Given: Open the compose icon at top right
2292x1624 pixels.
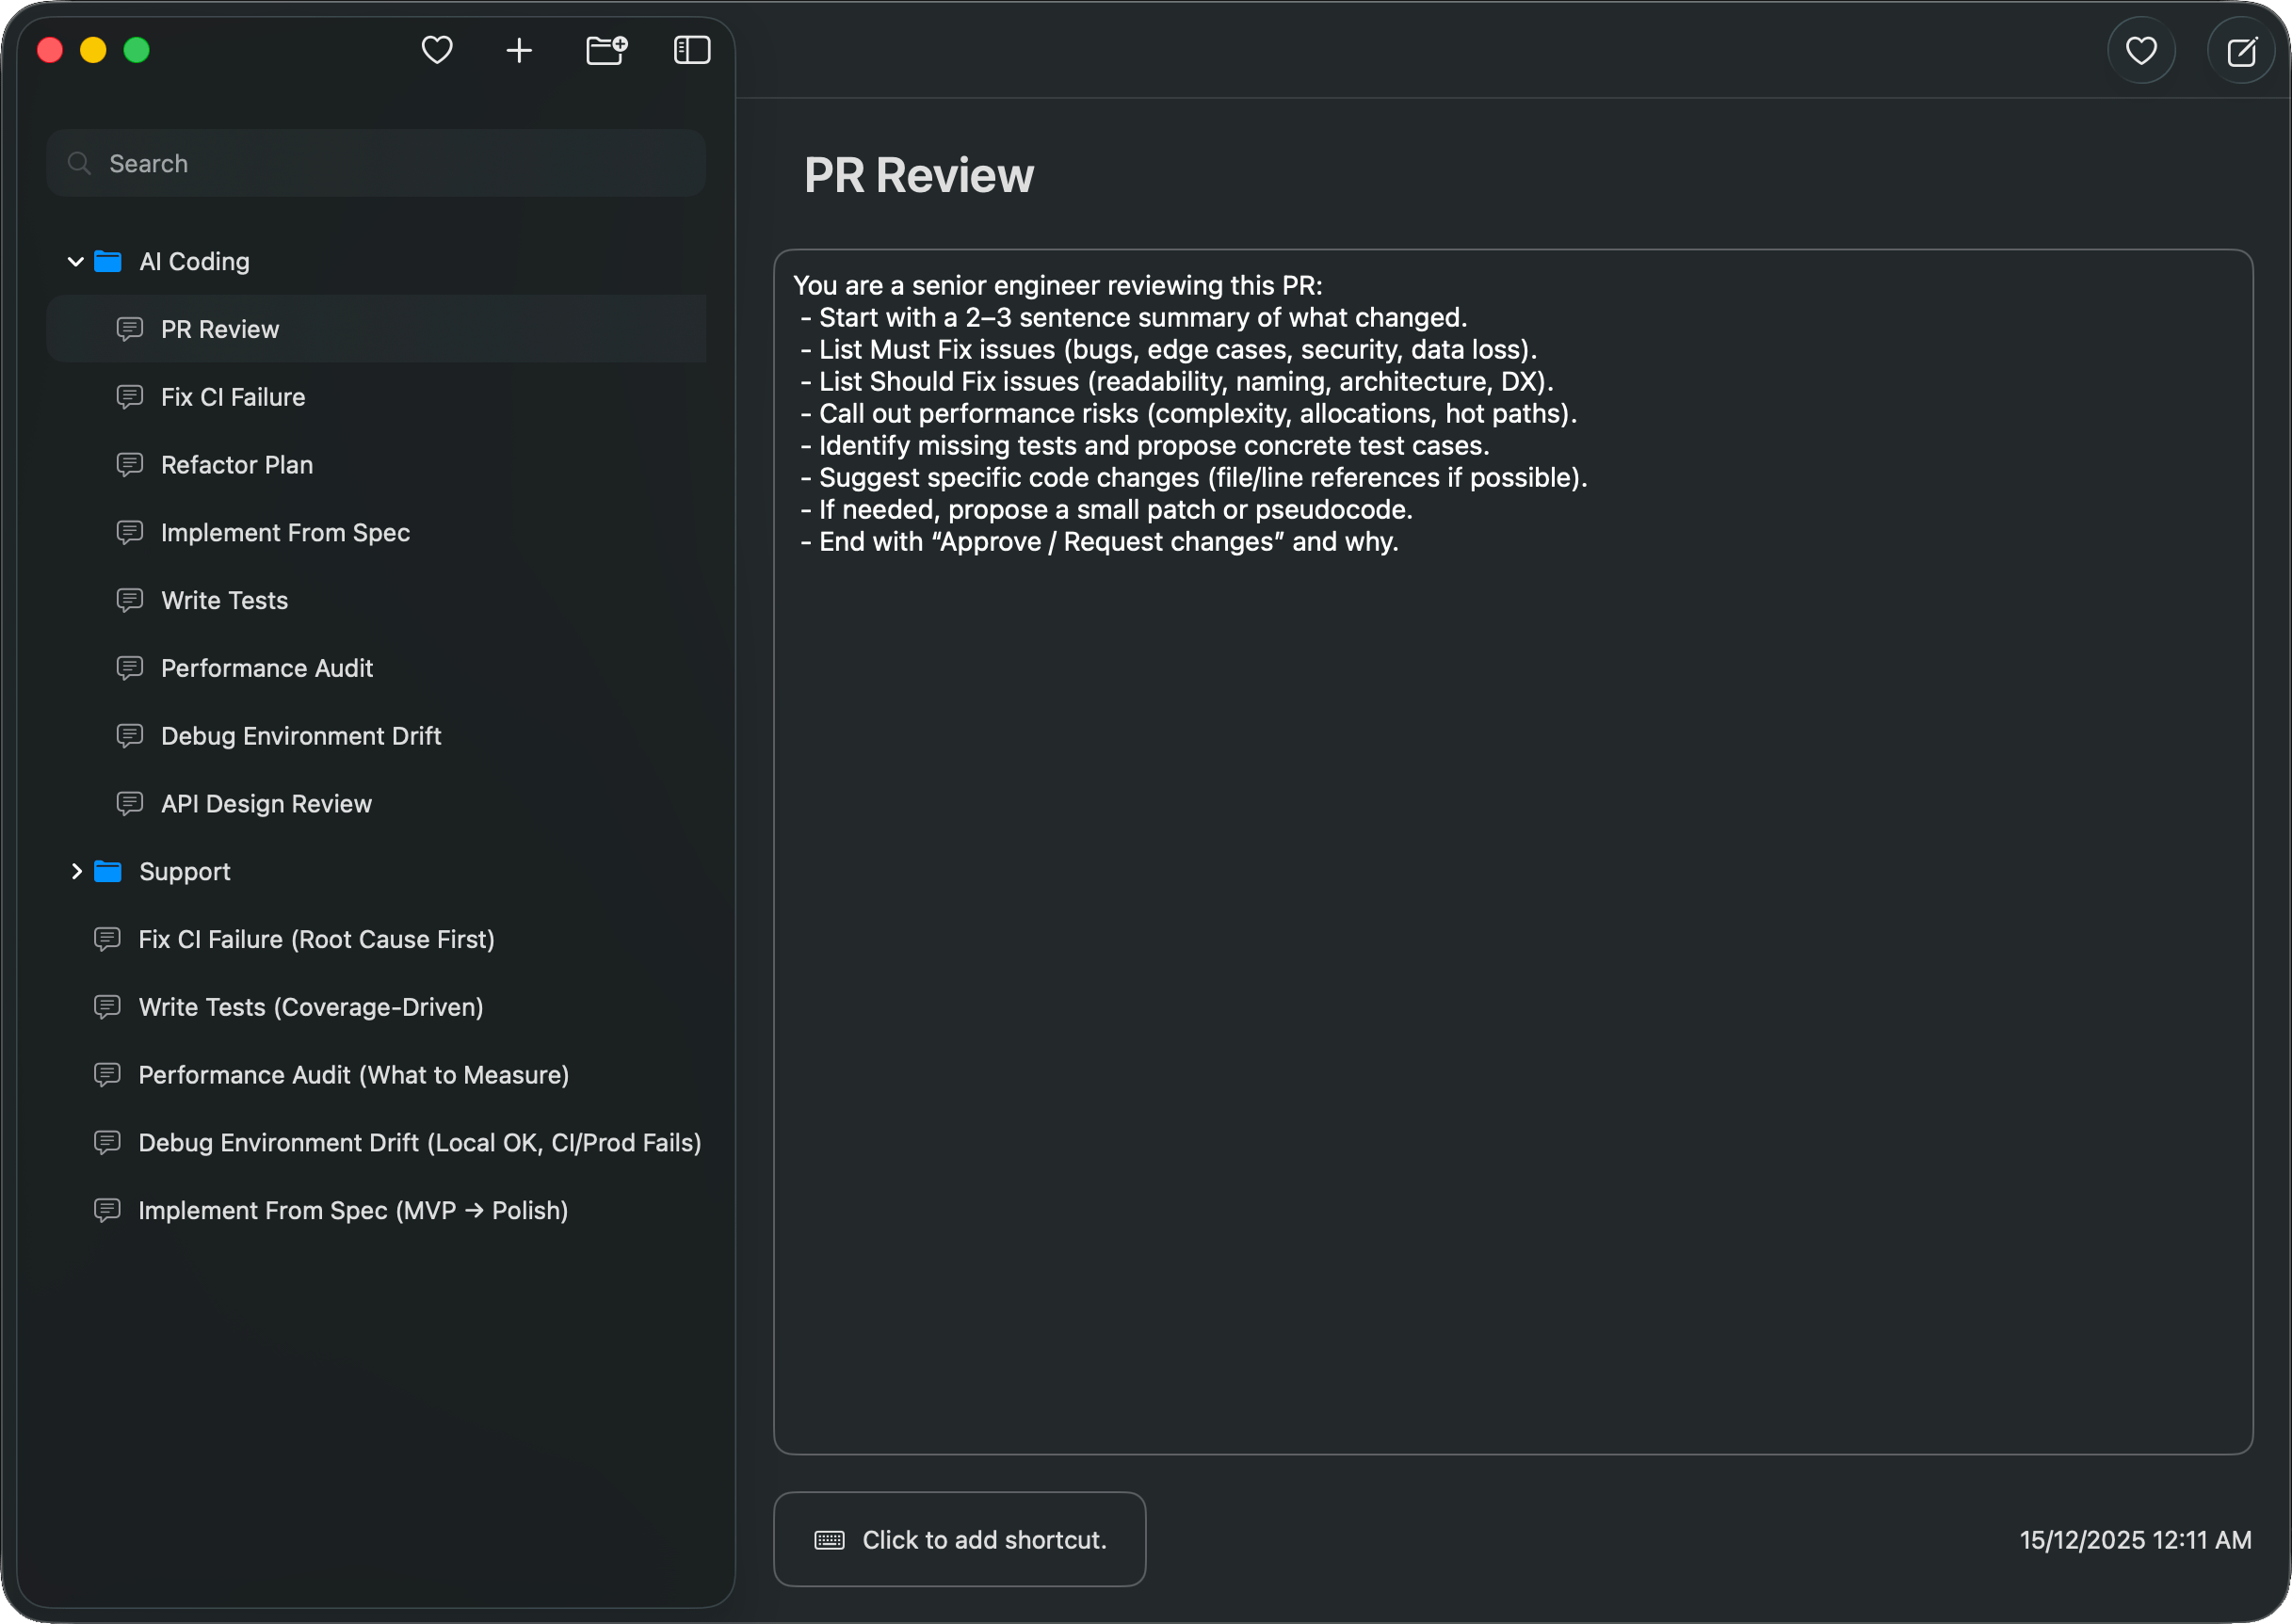Looking at the screenshot, I should coord(2242,50).
